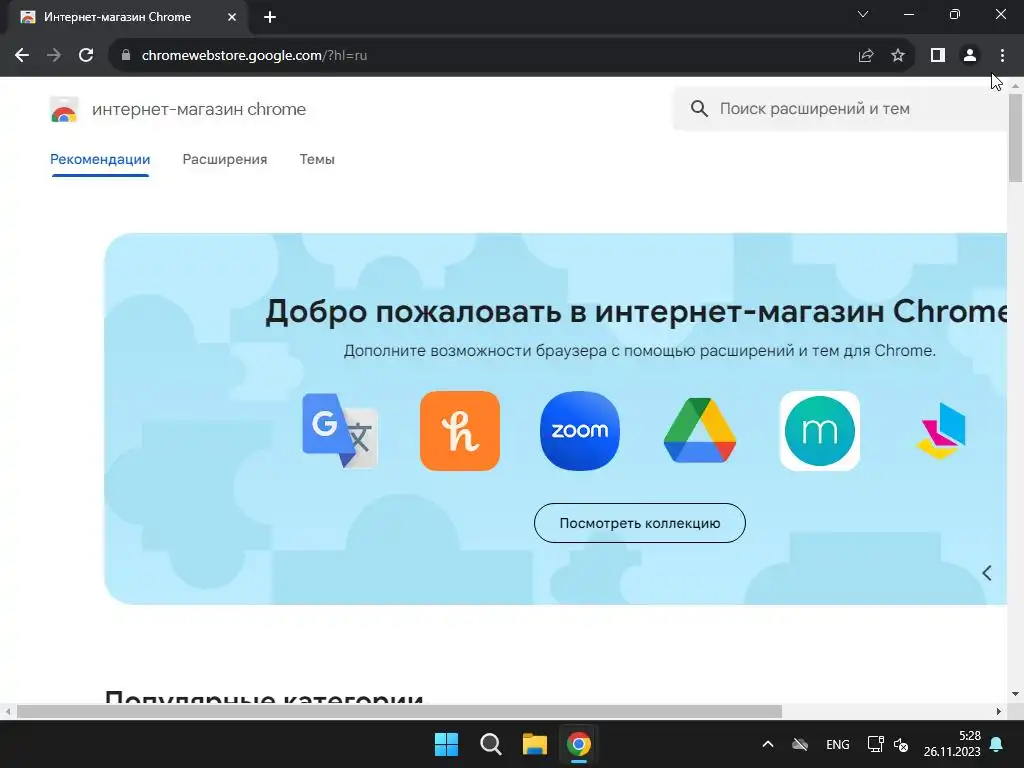The height and width of the screenshot is (768, 1024).
Task: Click network display tray icon
Action: [875, 744]
